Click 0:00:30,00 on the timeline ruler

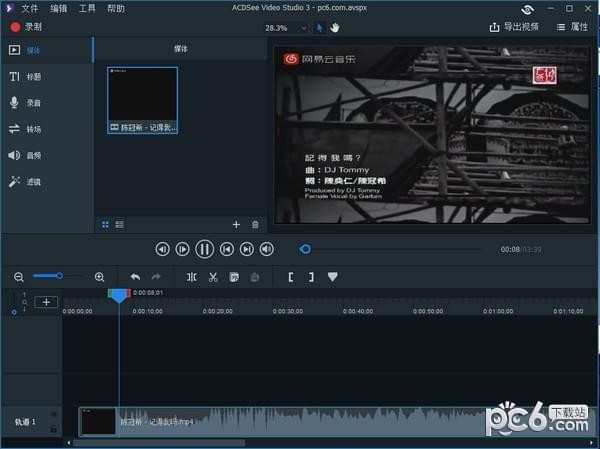[288, 311]
